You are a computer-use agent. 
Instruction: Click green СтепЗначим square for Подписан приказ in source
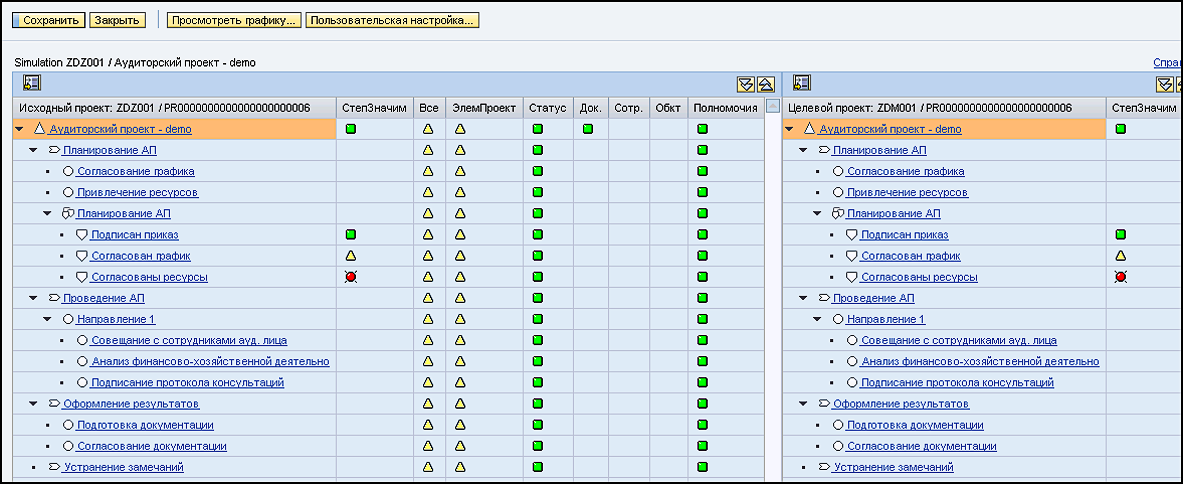pyautogui.click(x=351, y=235)
